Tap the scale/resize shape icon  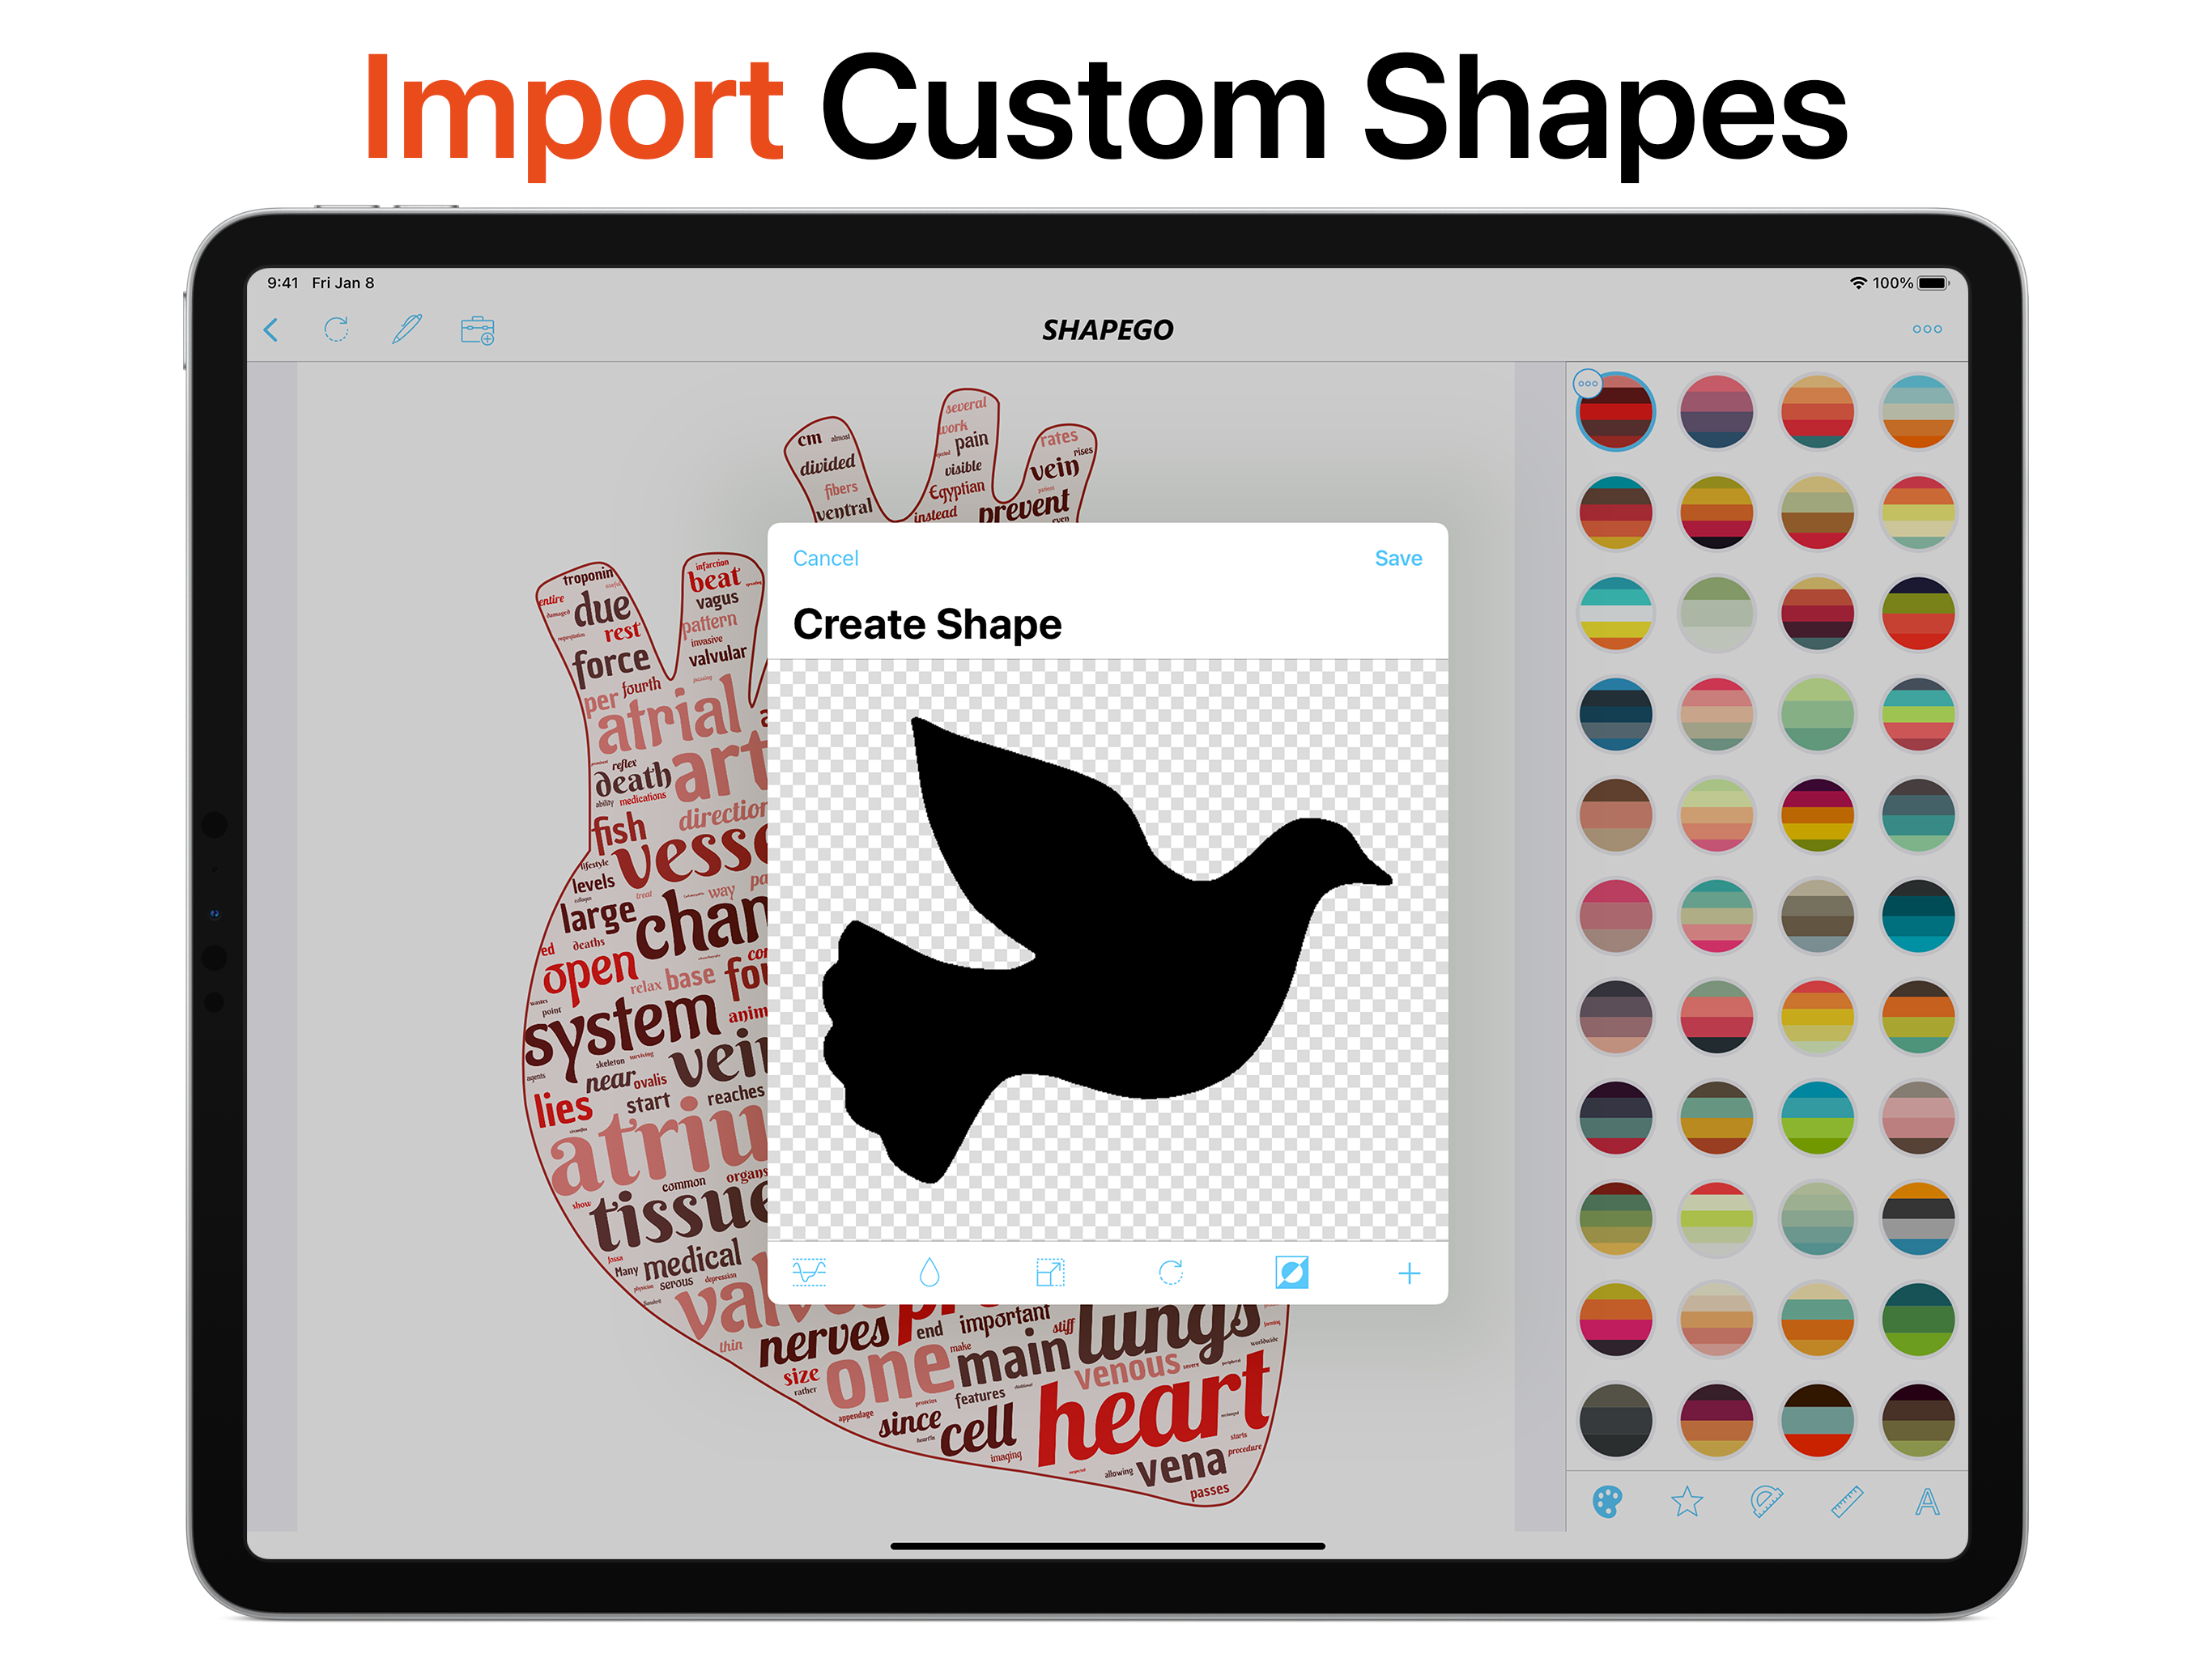[x=1050, y=1272]
